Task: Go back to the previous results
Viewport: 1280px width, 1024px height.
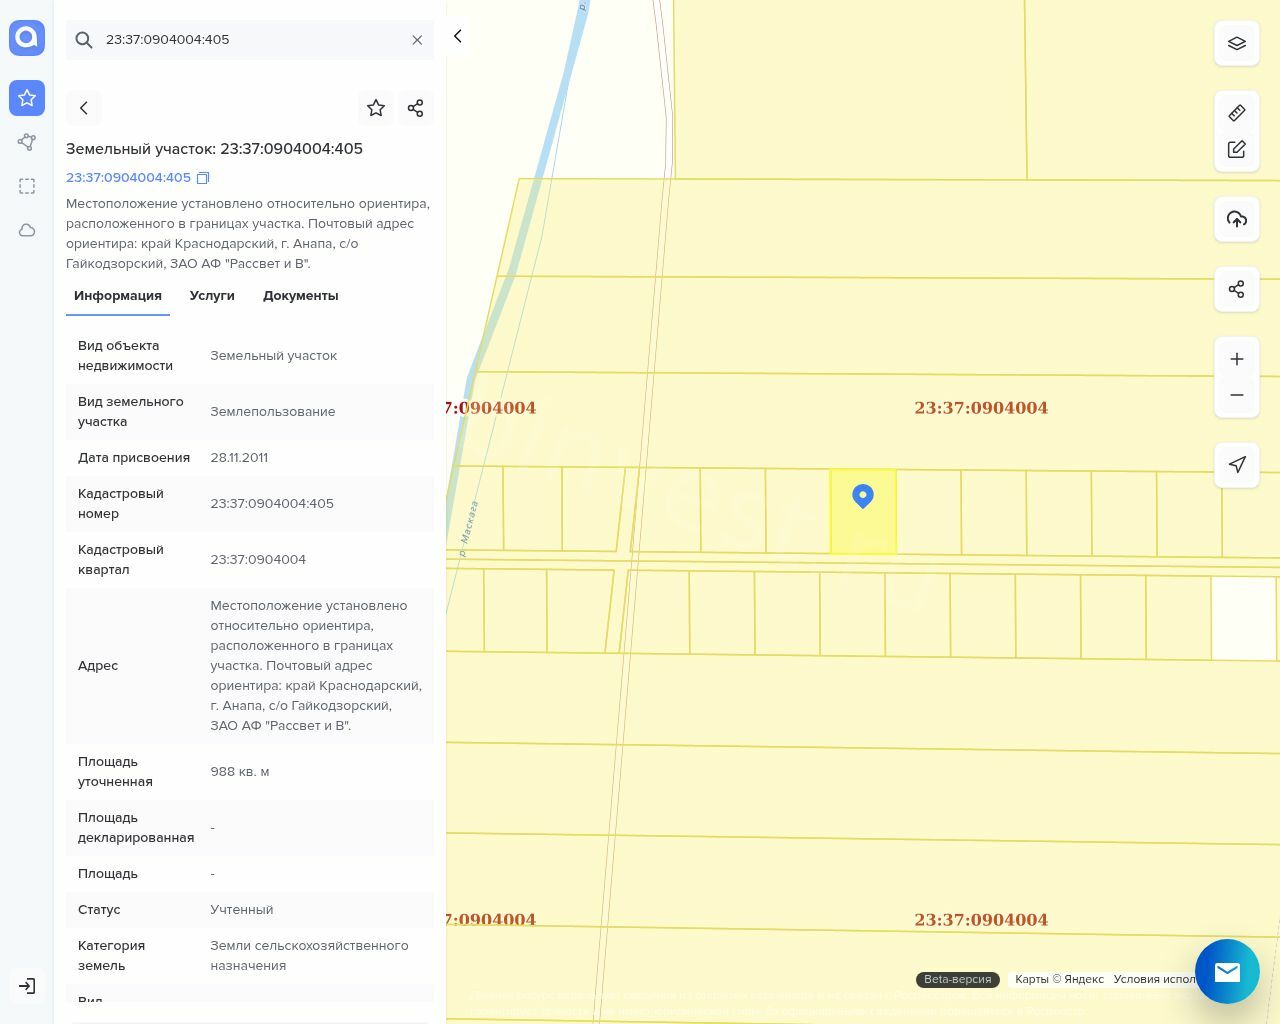Action: coord(84,108)
